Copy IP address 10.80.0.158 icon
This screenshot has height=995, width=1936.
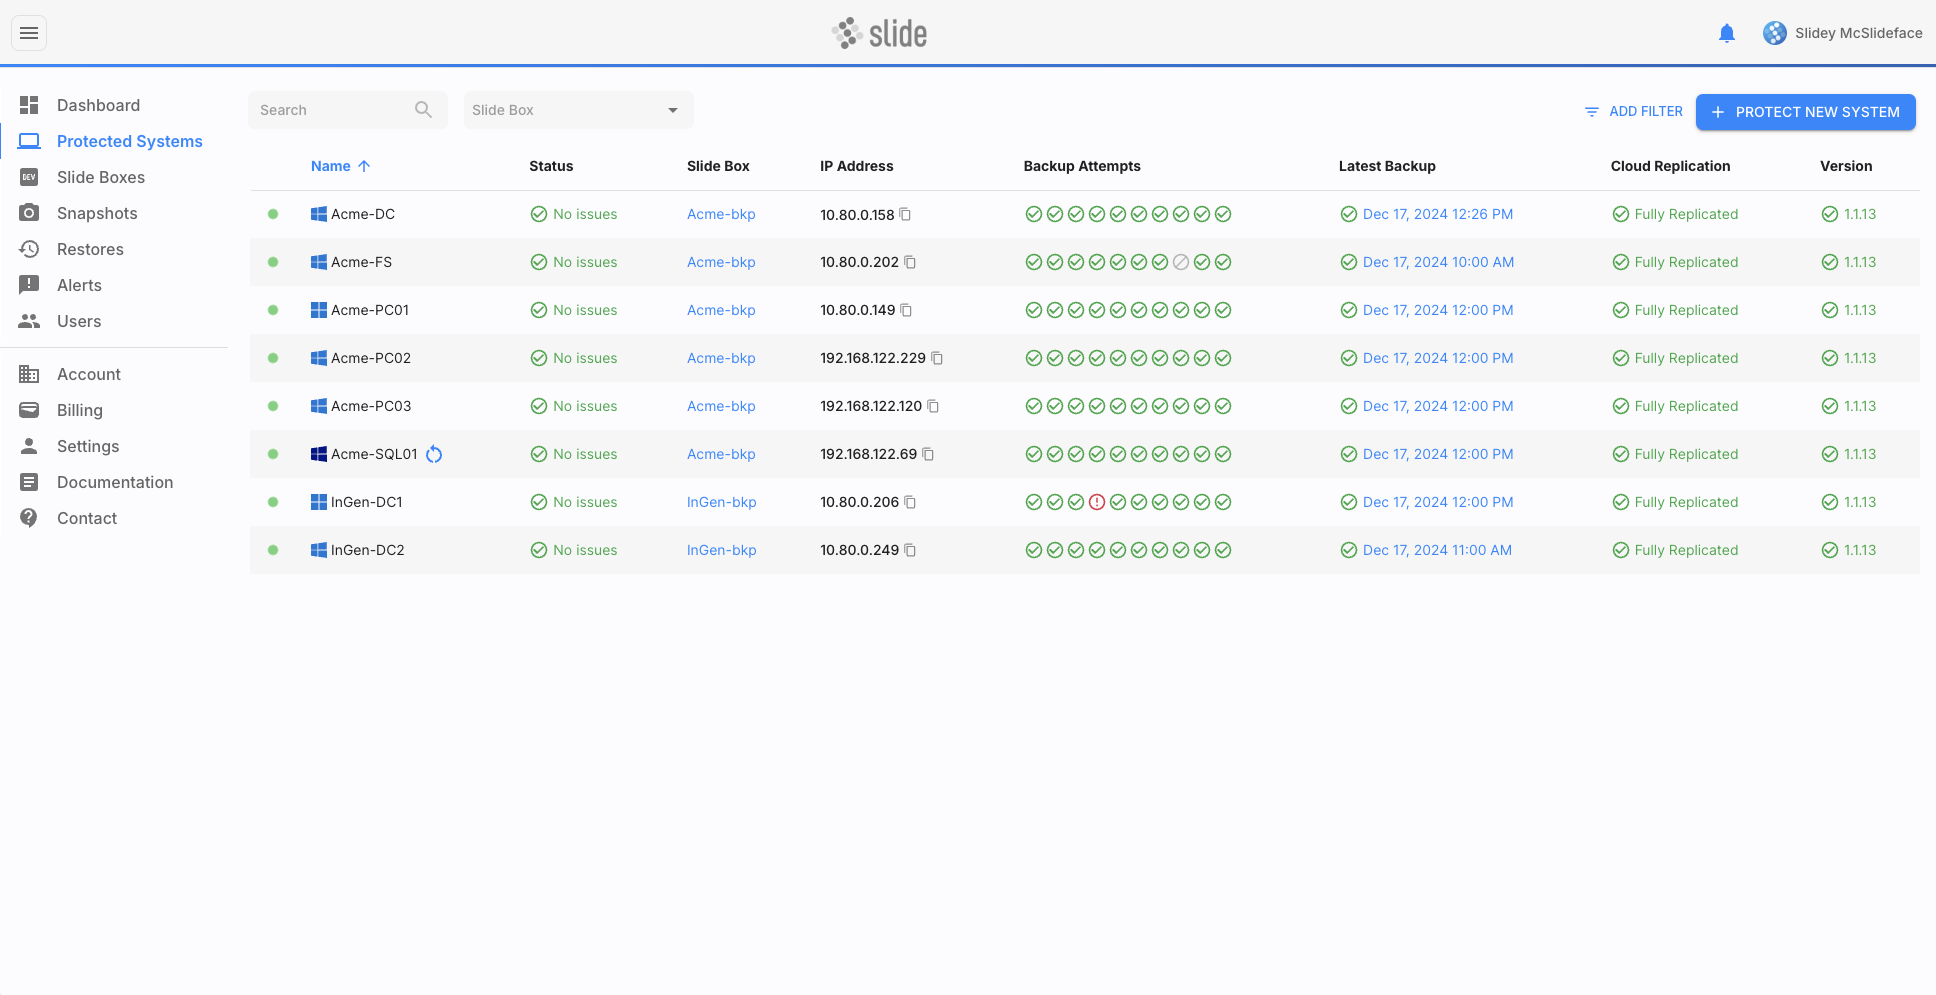pos(905,214)
